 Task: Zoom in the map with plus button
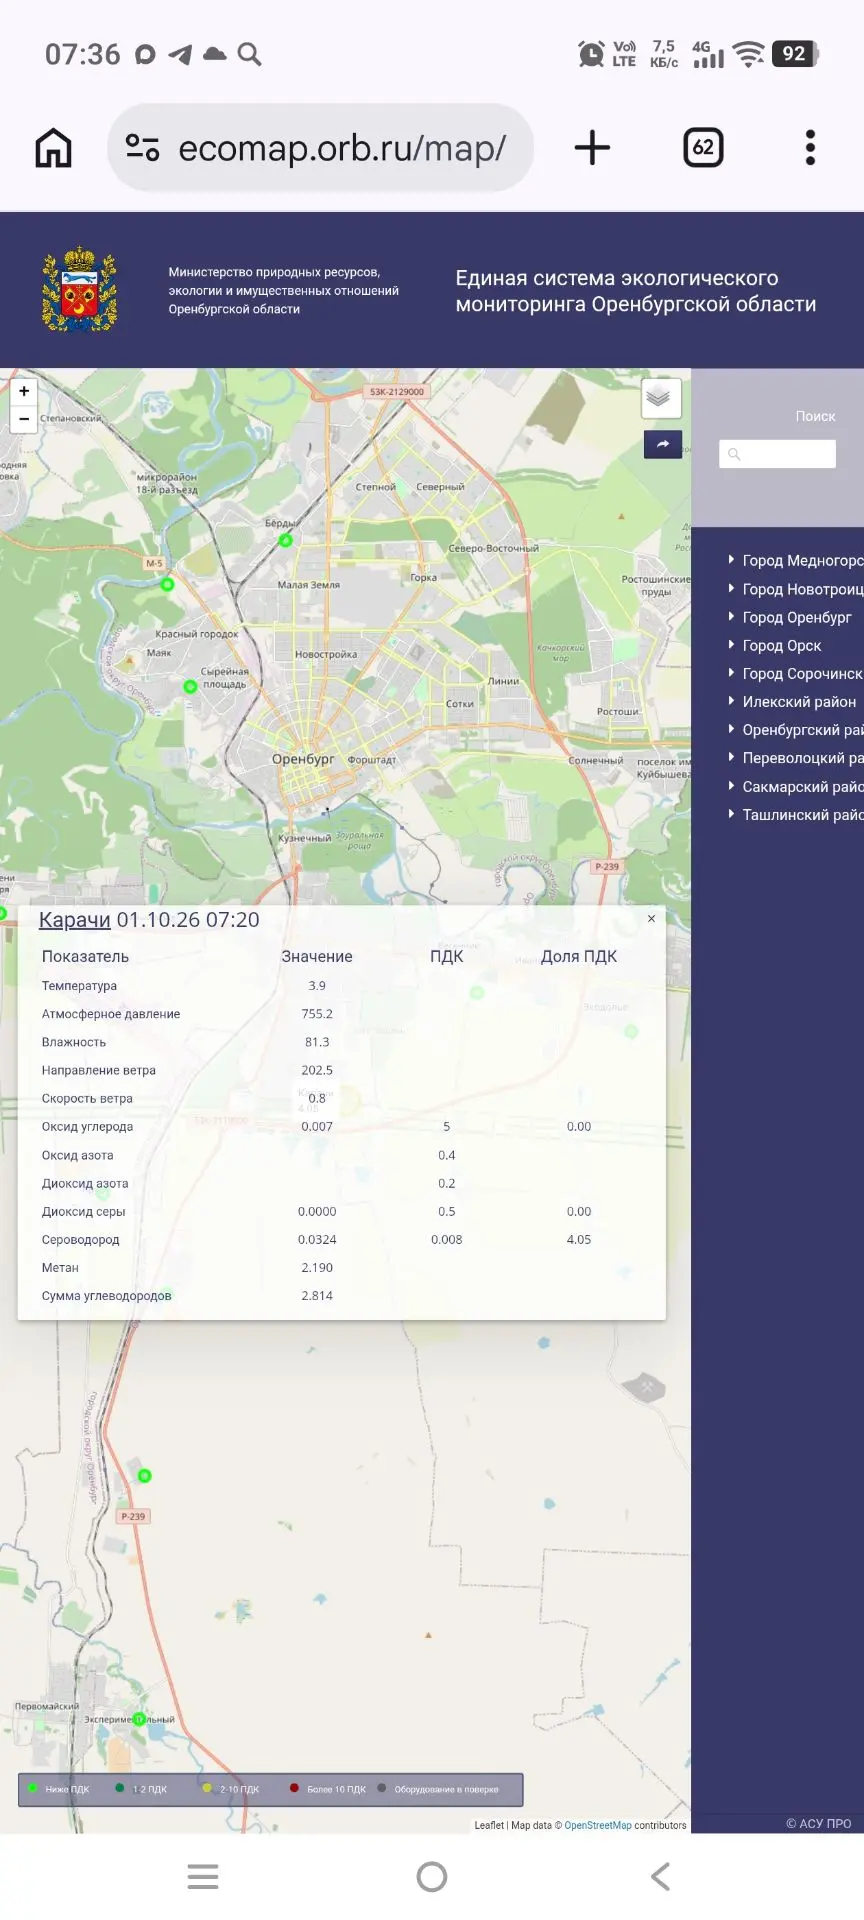click(24, 391)
